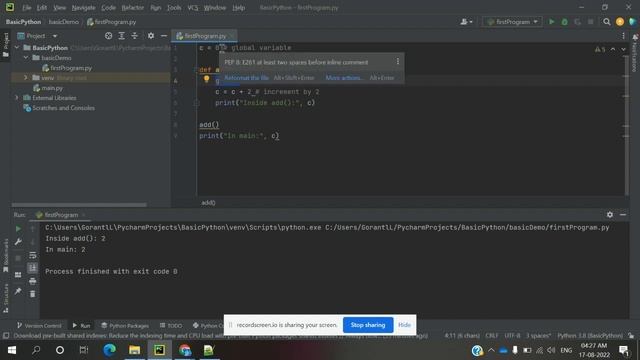This screenshot has height=360, width=640.
Task: Start debugging with the bug icon
Action: coord(564,22)
